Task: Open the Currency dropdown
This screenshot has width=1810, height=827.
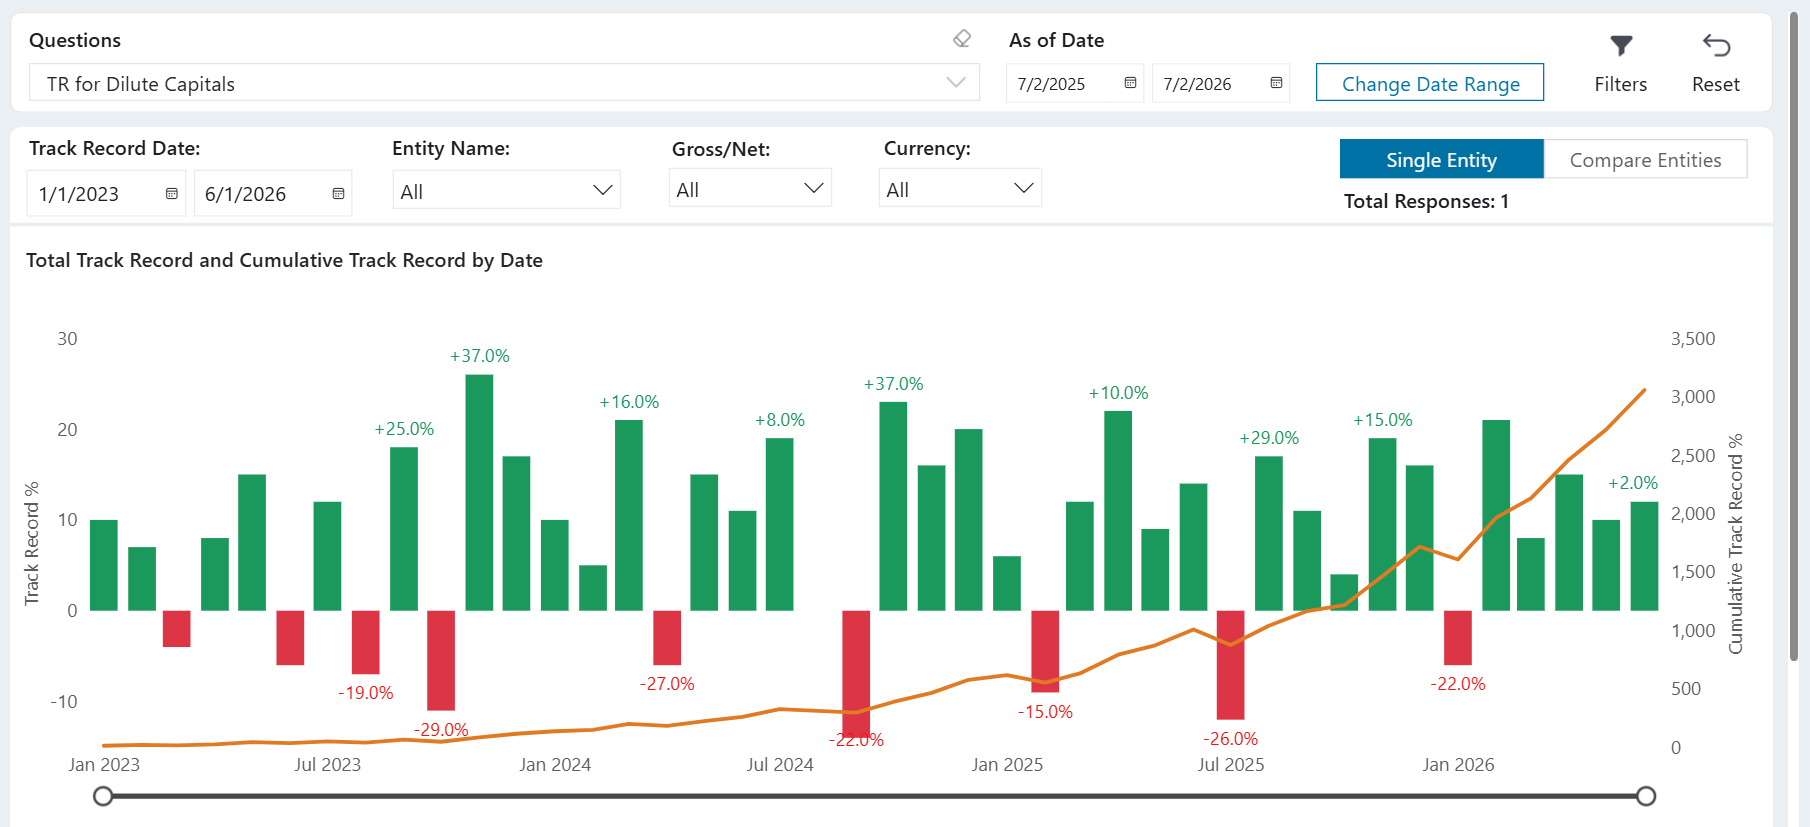Action: point(960,188)
